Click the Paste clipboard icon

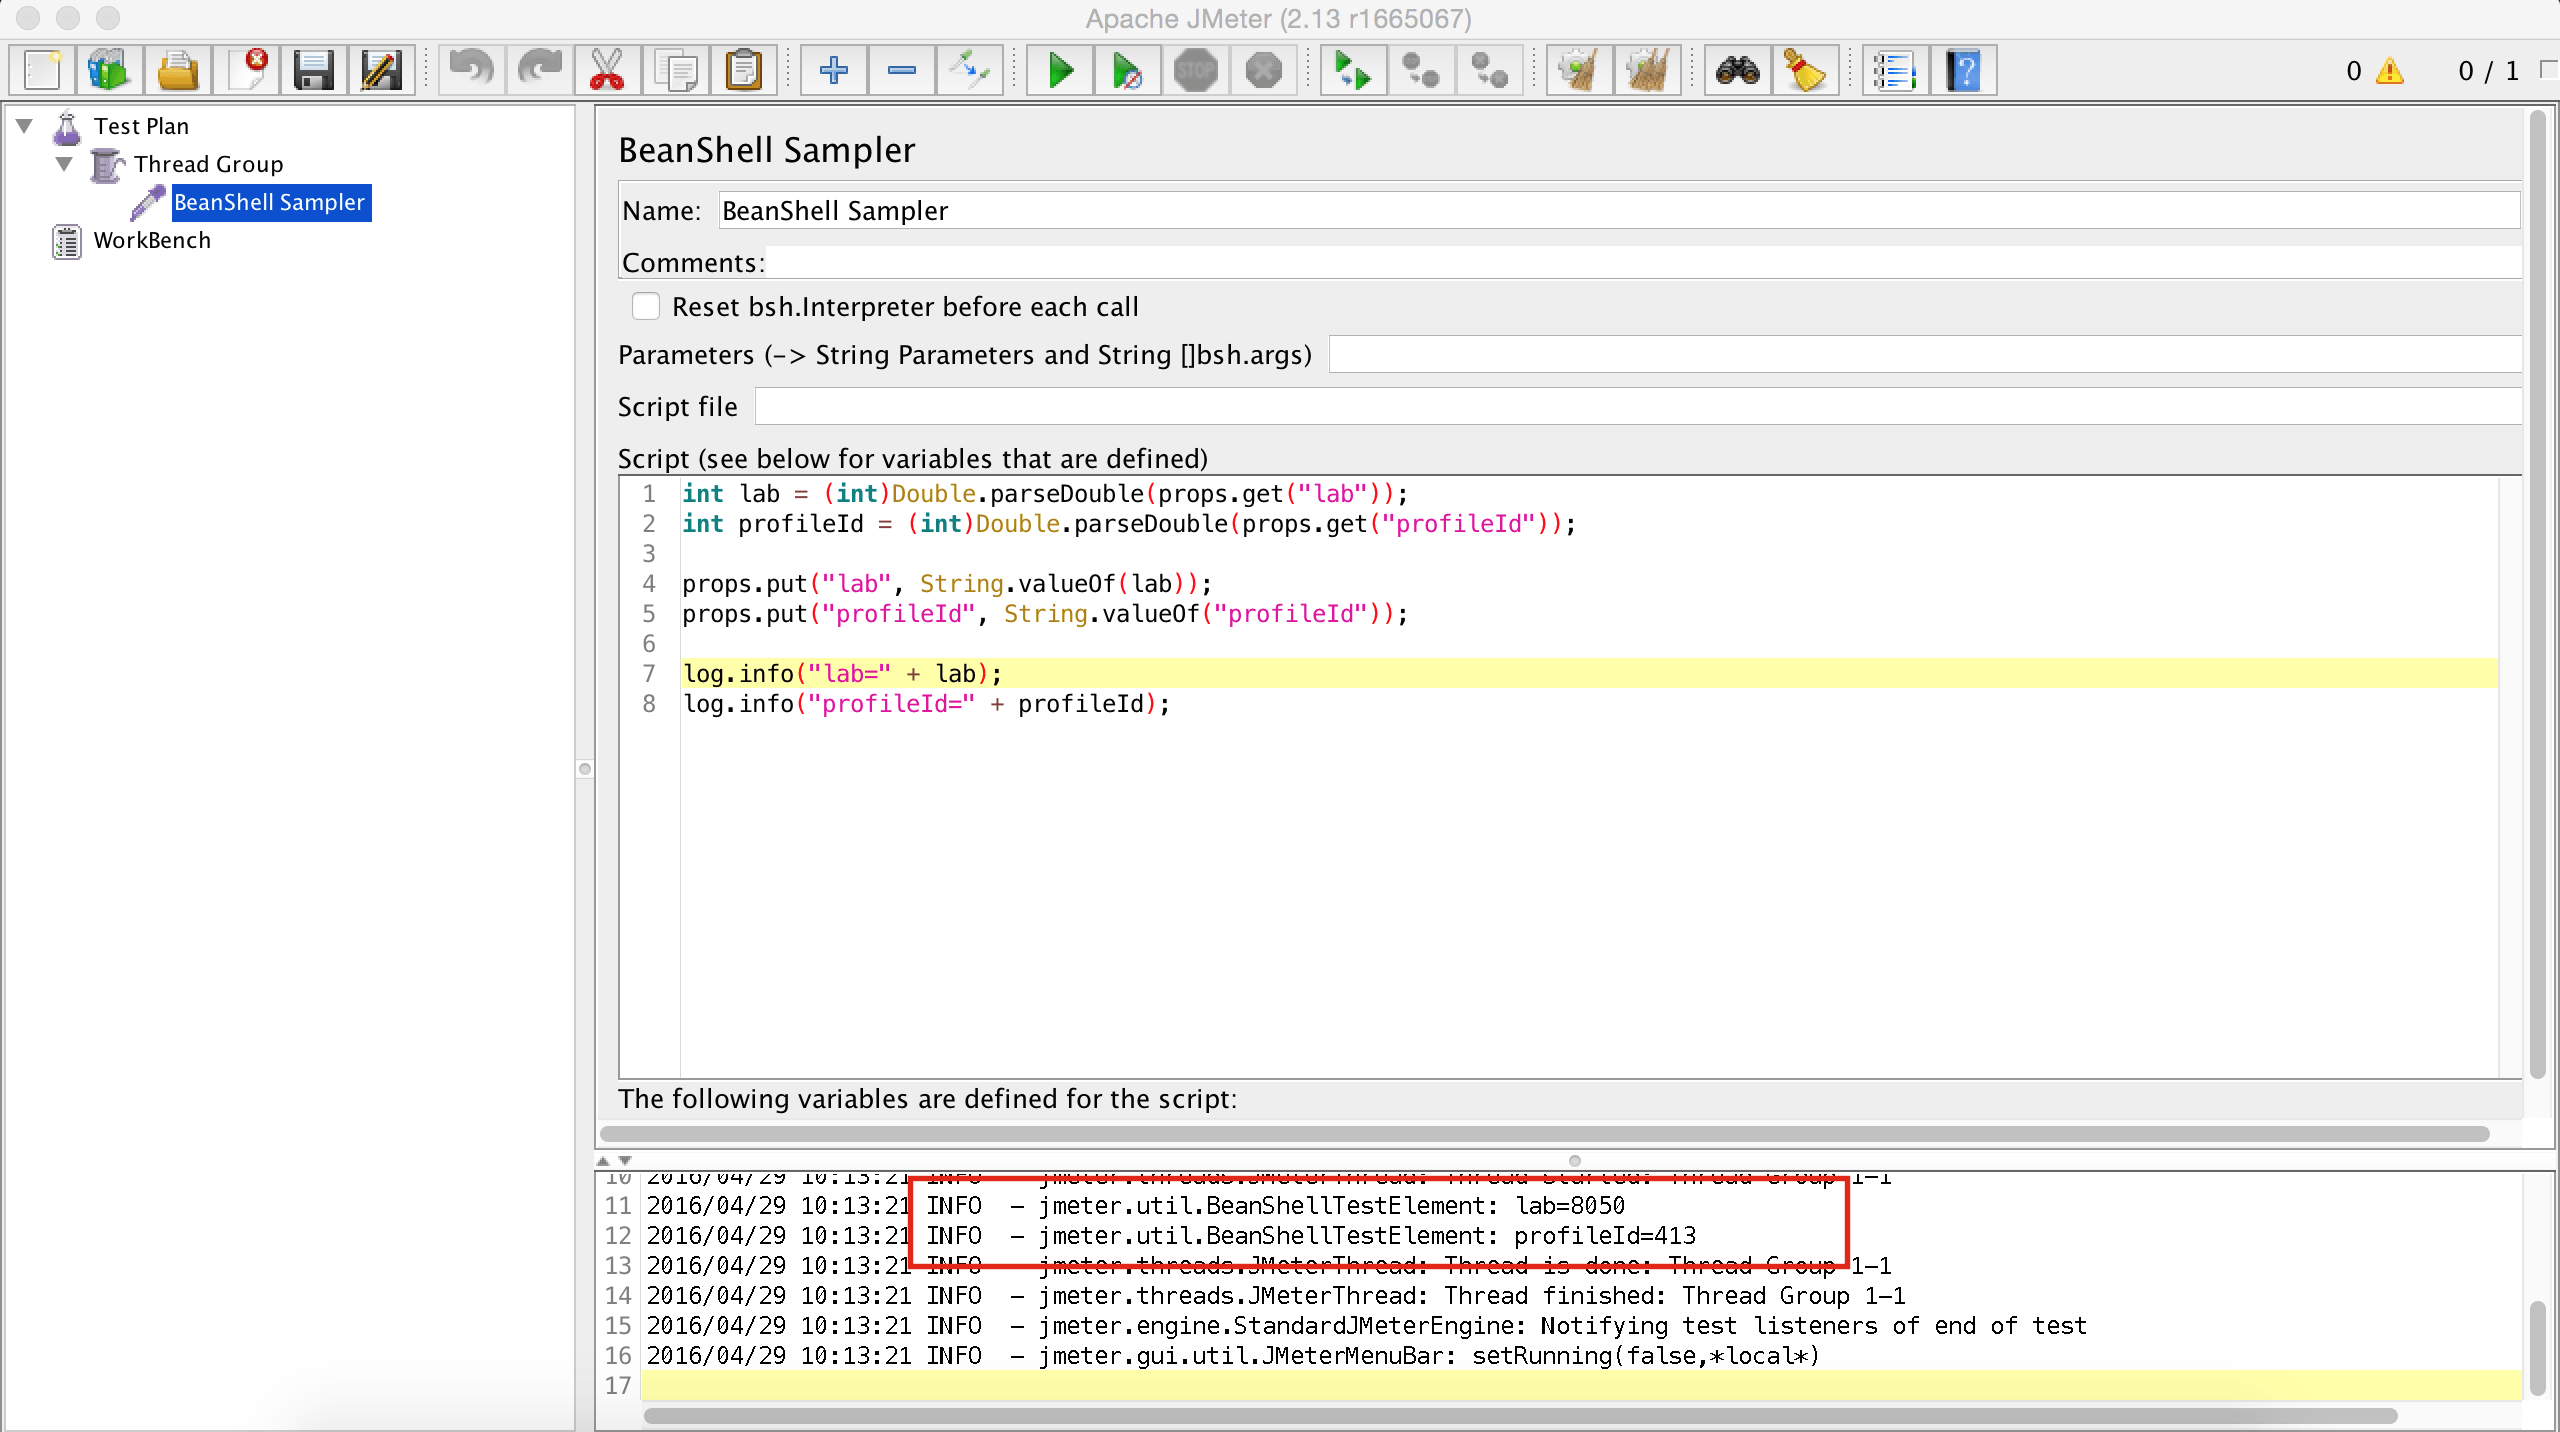(x=744, y=71)
